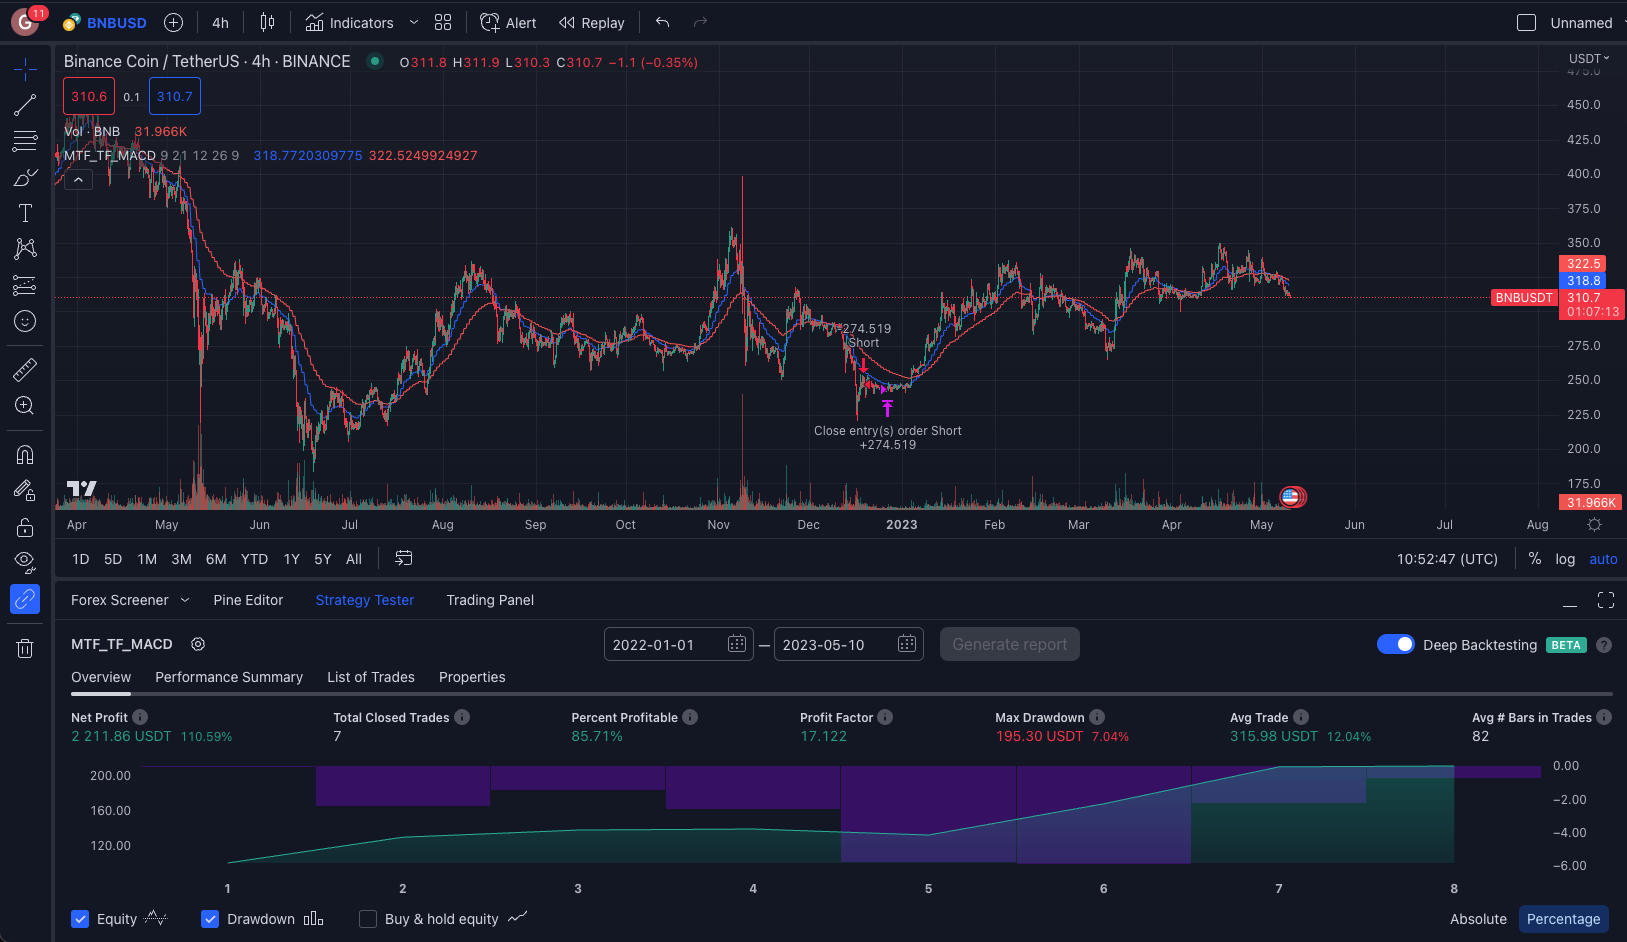This screenshot has height=942, width=1627.
Task: Open the BNBUSD symbol search
Action: [105, 22]
